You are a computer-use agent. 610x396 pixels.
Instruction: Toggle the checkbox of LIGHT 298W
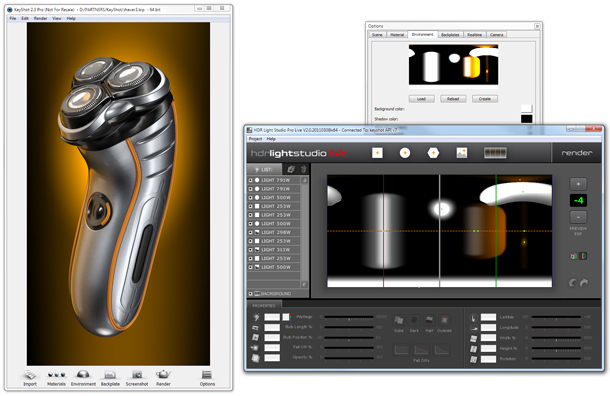click(x=251, y=232)
